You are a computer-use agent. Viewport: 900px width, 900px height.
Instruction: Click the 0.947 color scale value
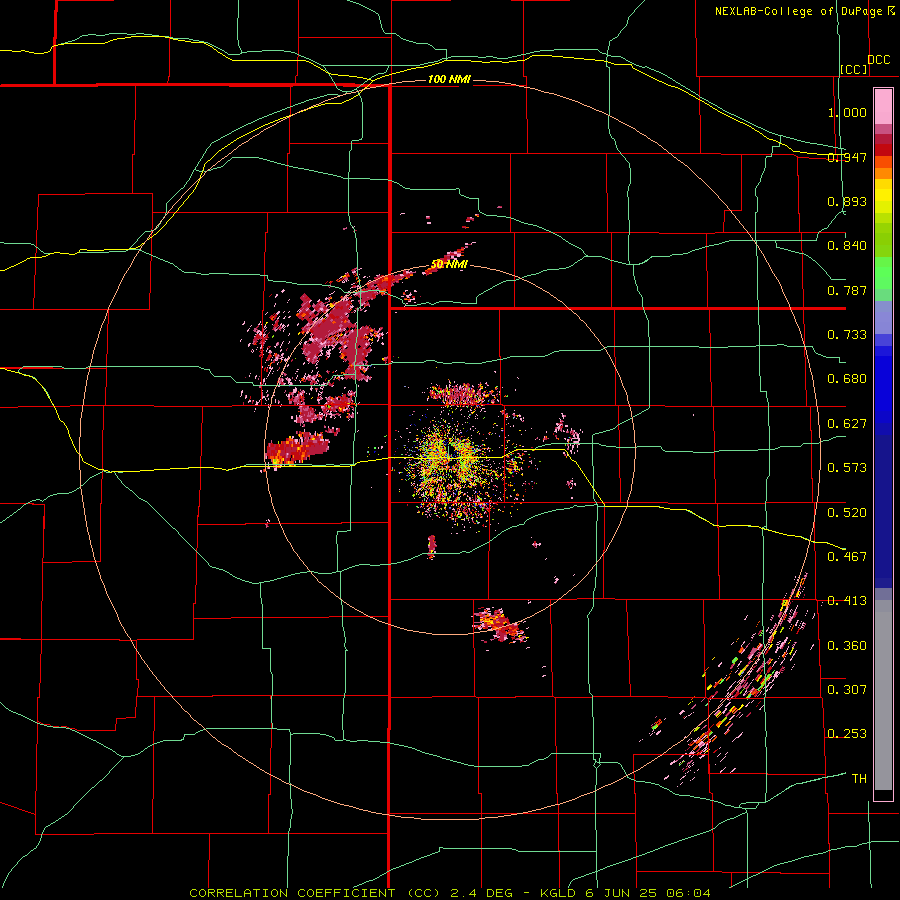(847, 157)
